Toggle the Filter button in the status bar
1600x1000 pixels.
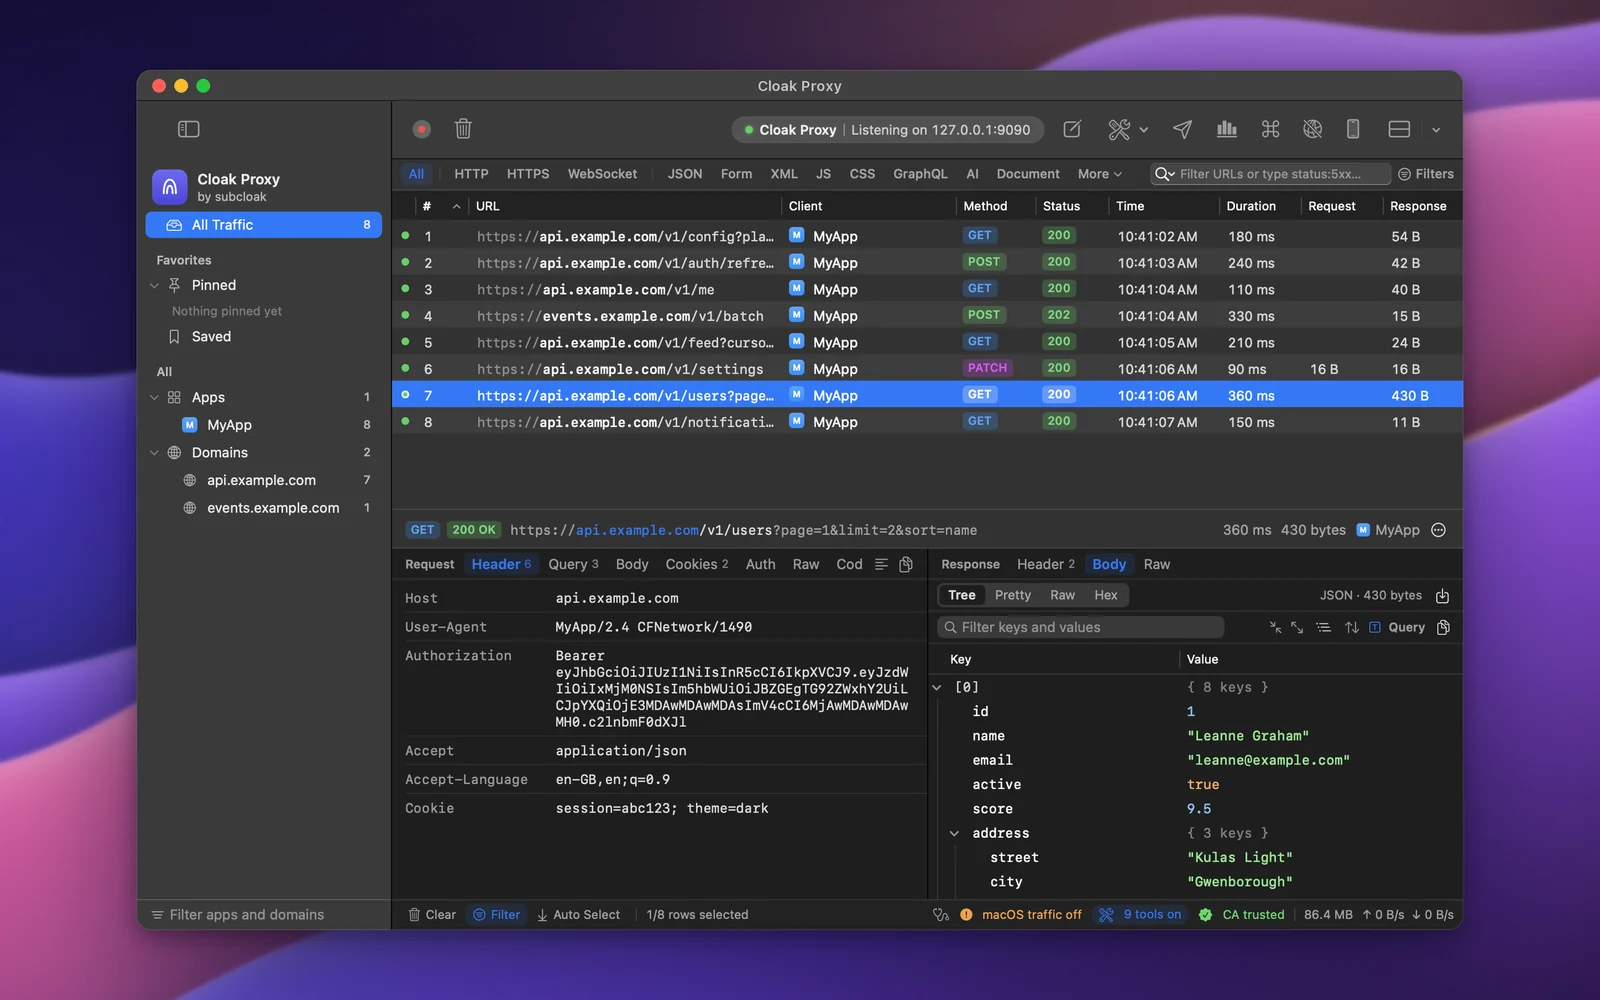tap(497, 915)
